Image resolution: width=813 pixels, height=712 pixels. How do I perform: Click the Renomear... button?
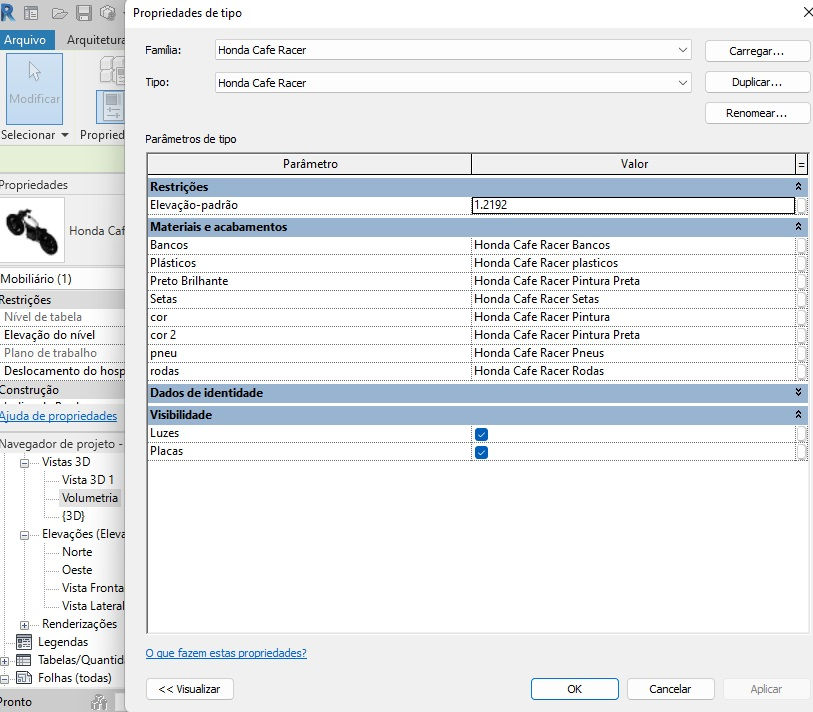(756, 113)
